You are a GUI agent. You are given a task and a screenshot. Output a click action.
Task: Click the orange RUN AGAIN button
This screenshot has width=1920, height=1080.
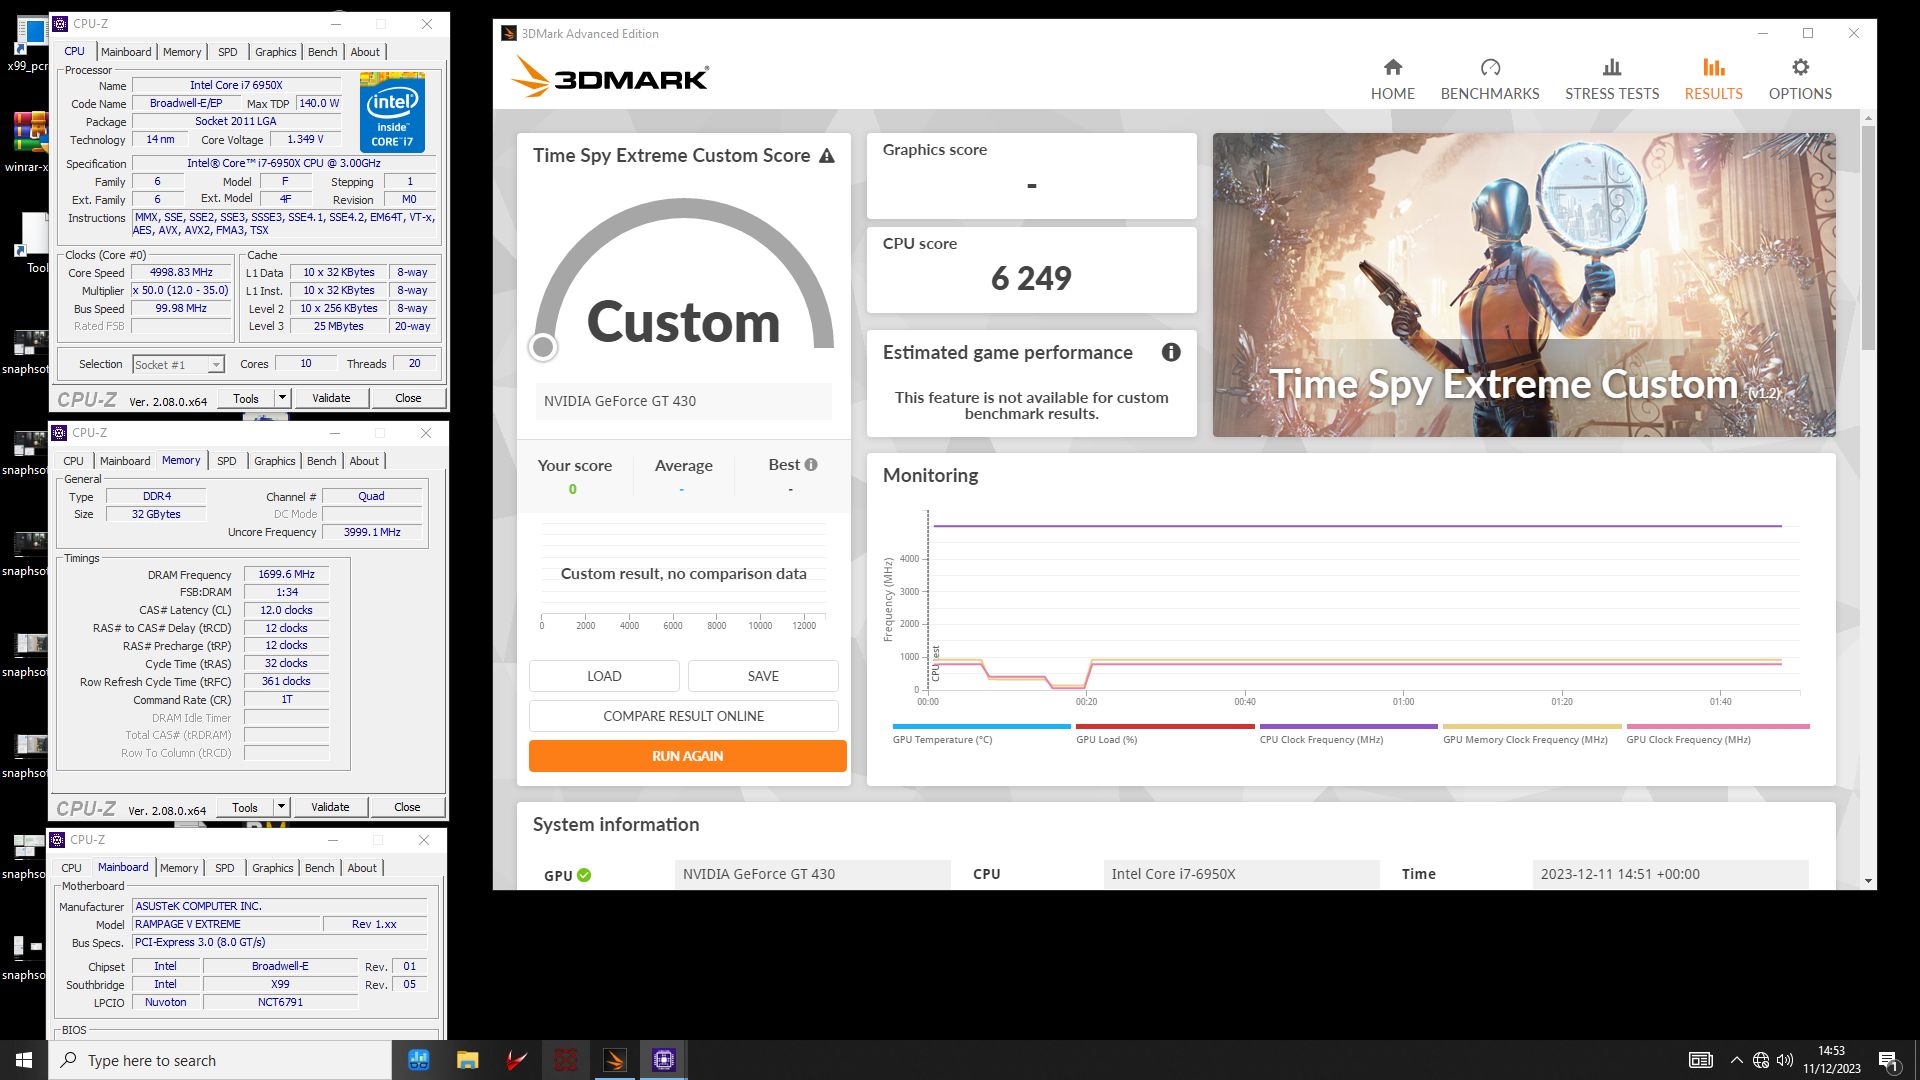[687, 756]
